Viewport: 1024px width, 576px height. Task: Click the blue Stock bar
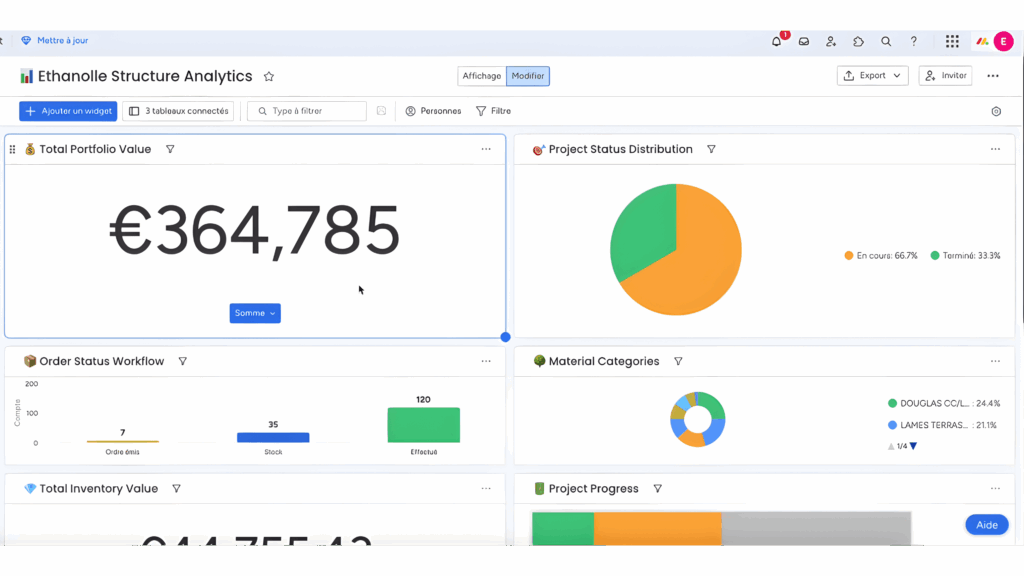(x=273, y=438)
